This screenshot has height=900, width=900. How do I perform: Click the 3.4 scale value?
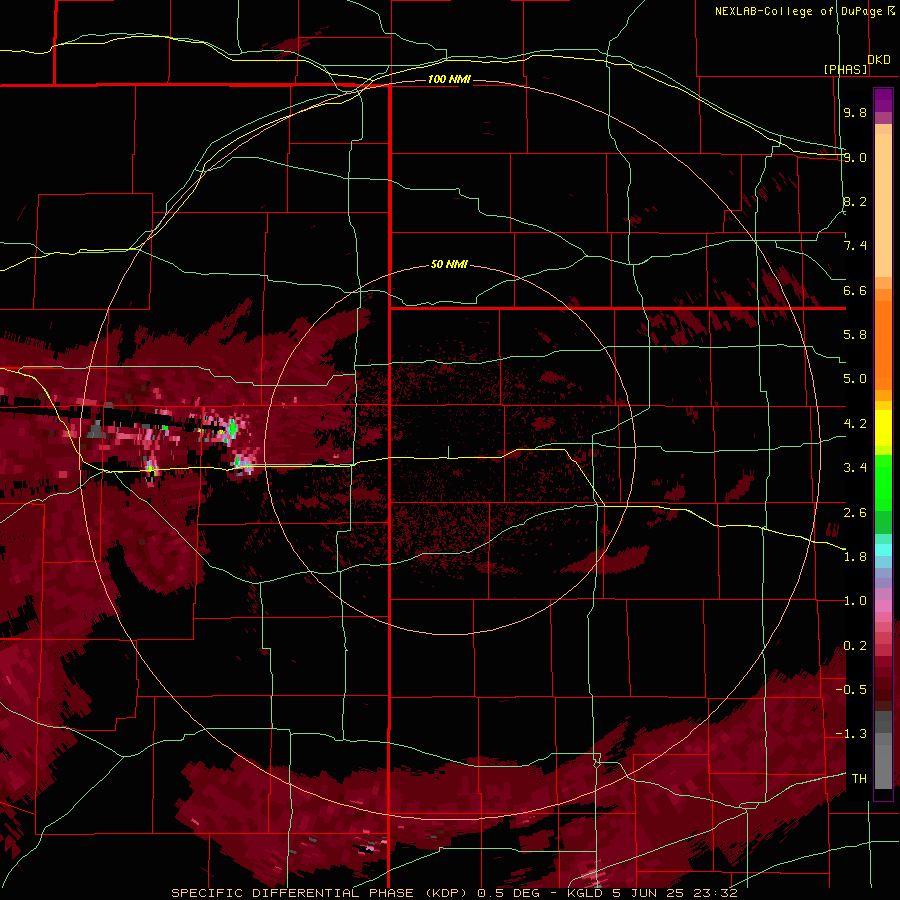(855, 468)
